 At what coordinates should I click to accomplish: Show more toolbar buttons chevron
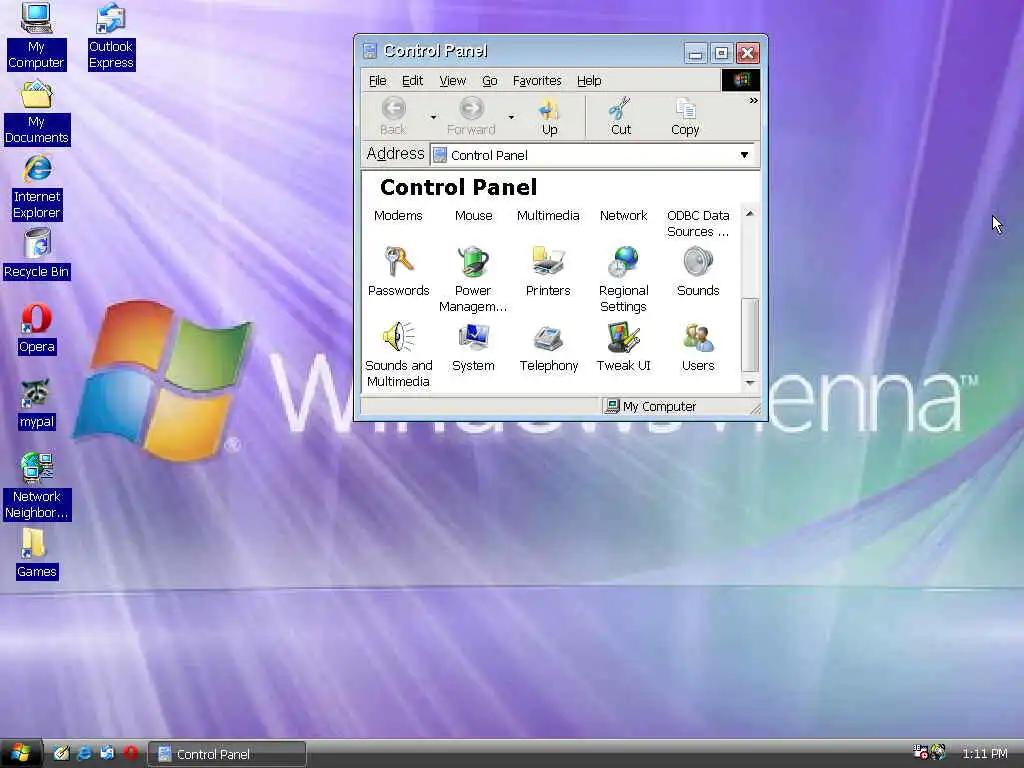click(754, 101)
